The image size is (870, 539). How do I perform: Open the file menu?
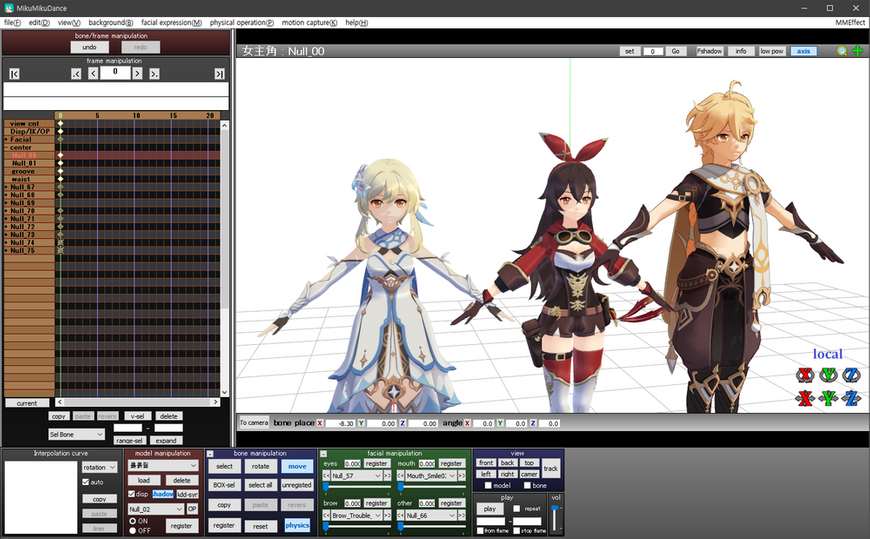[12, 23]
